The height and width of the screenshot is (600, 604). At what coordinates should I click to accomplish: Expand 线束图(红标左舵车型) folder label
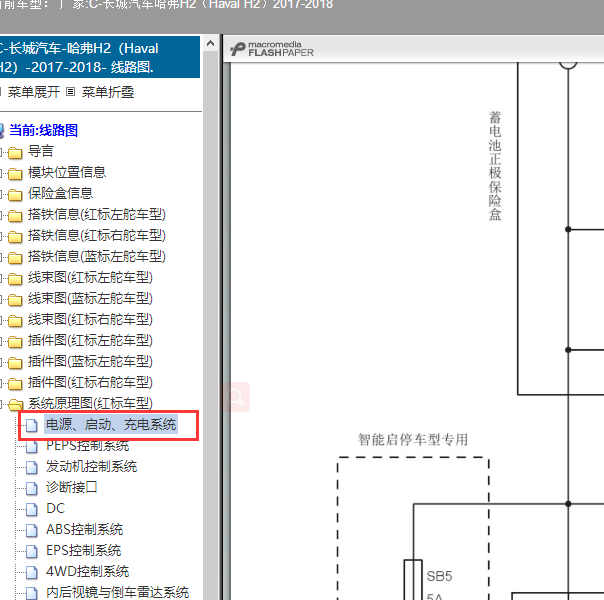pos(90,277)
